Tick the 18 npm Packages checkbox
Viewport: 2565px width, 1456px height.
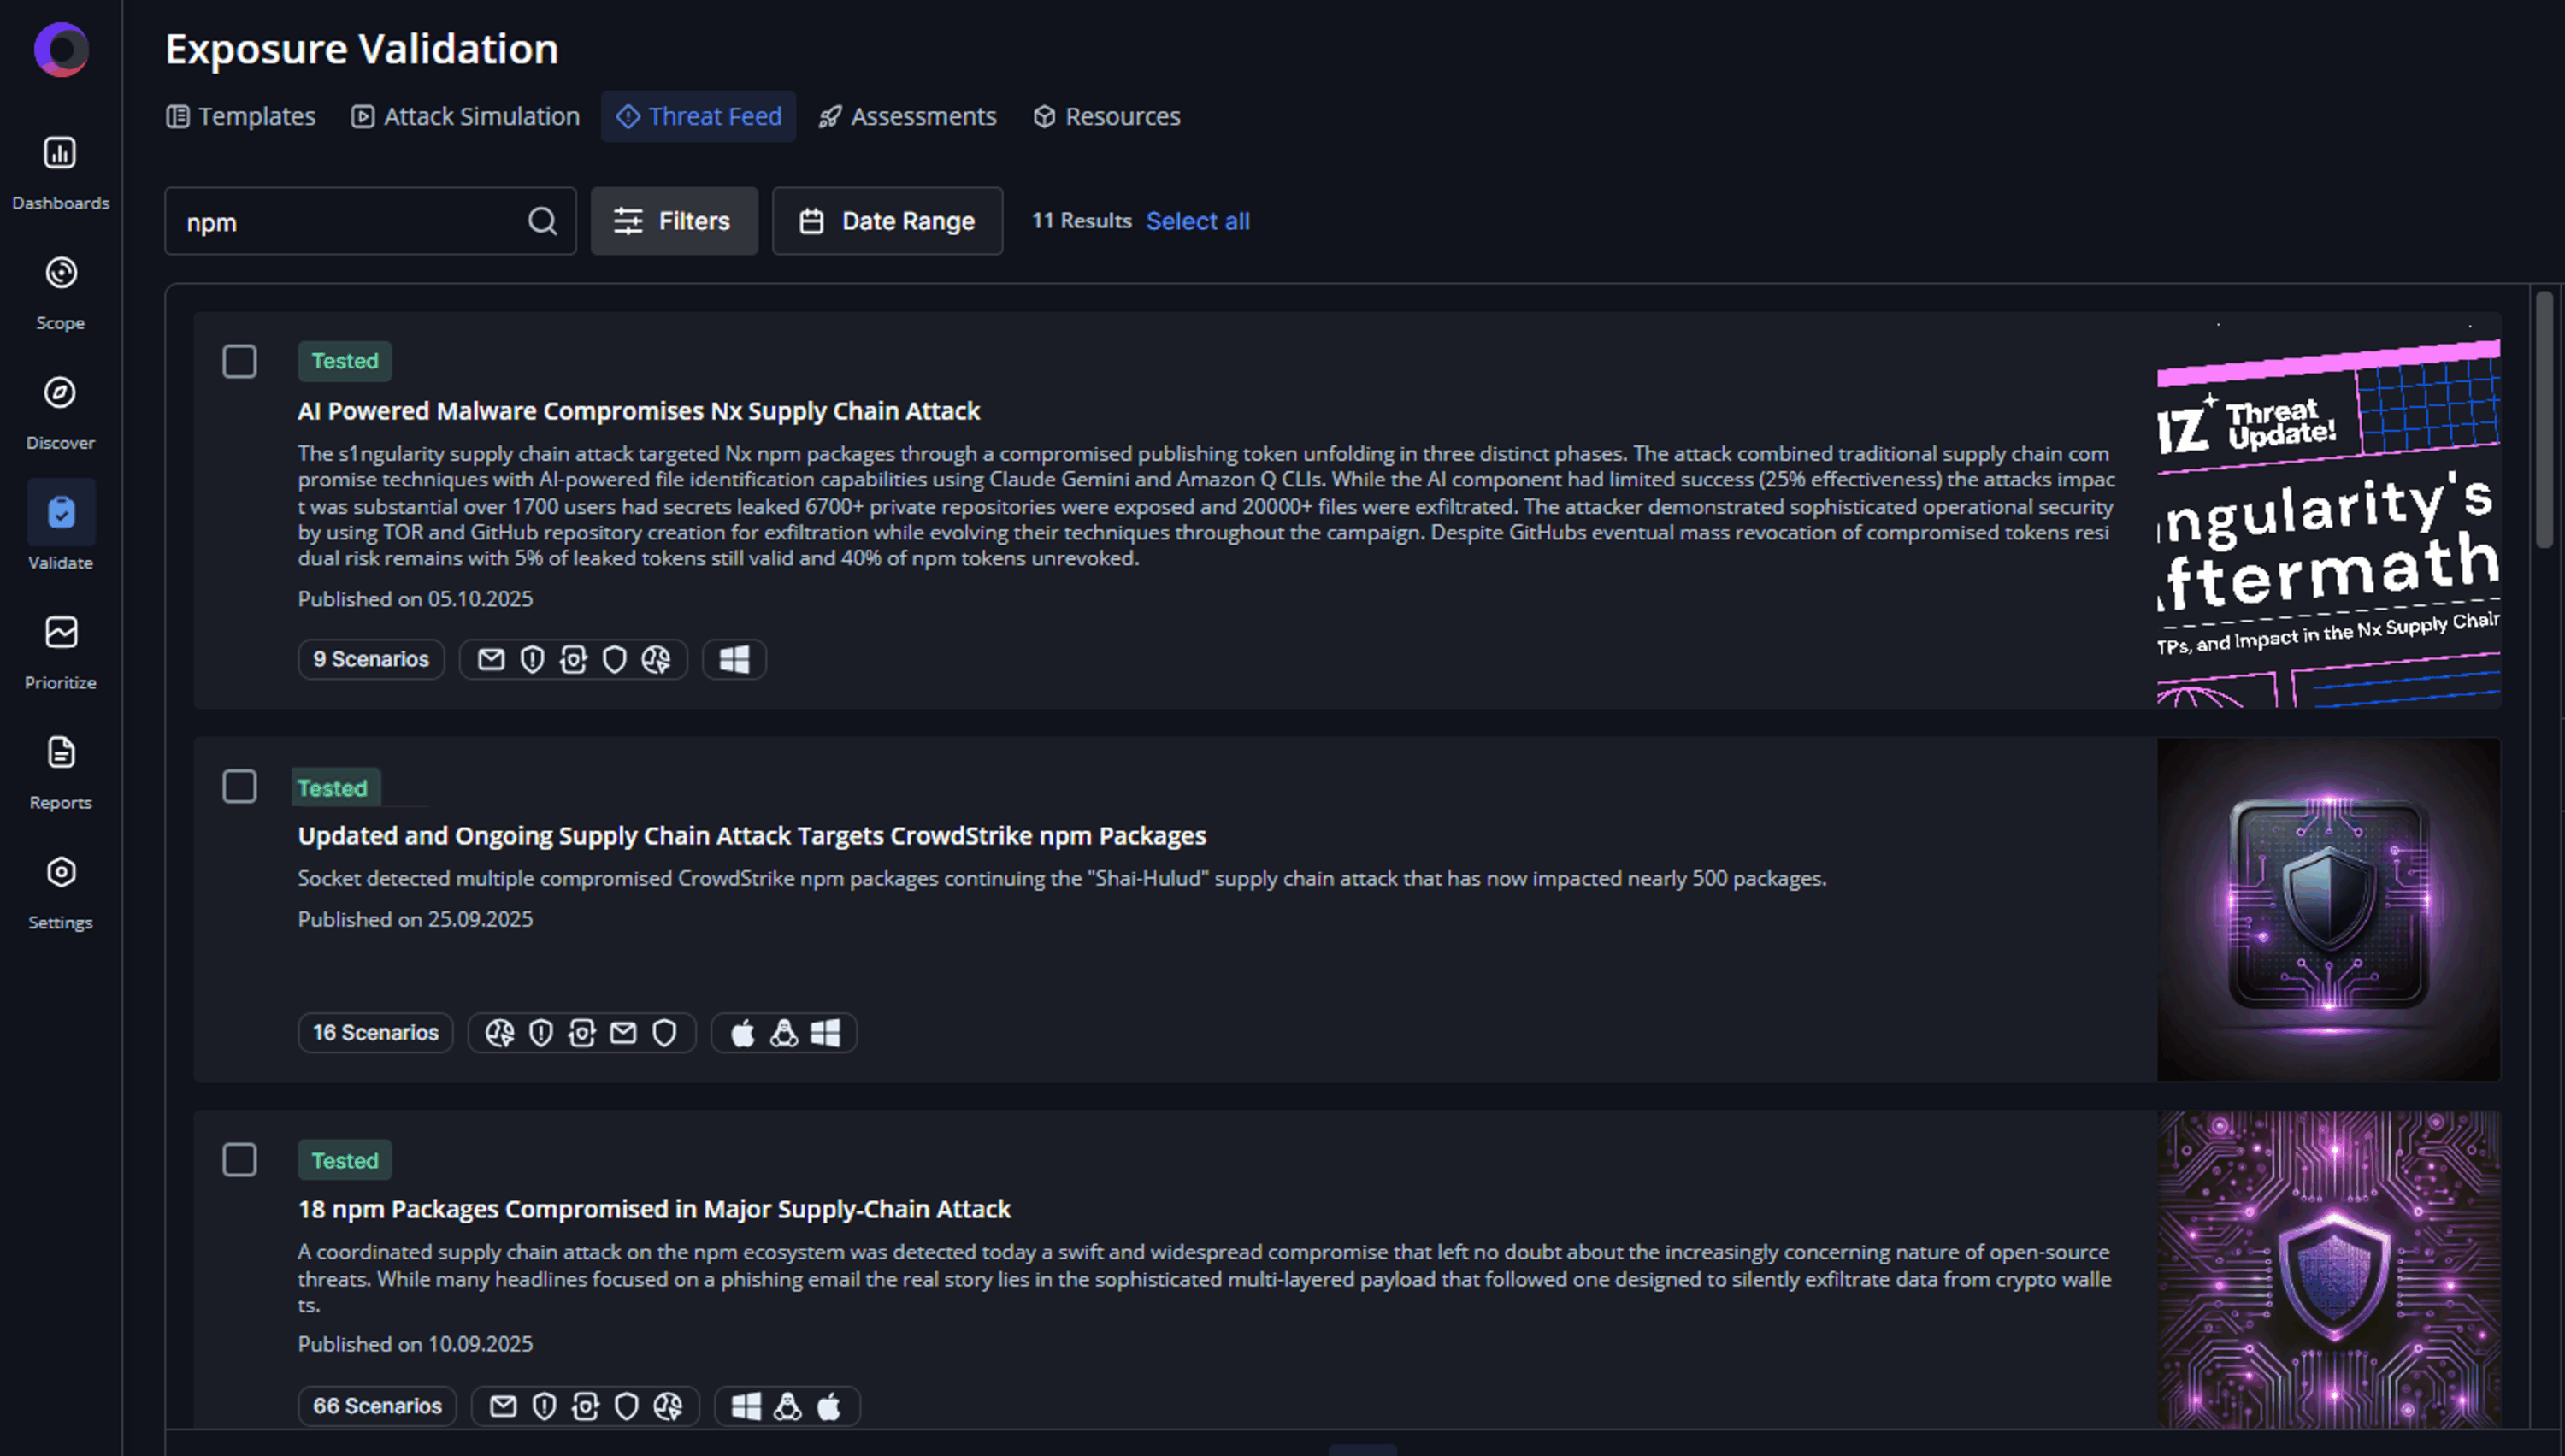pos(239,1160)
